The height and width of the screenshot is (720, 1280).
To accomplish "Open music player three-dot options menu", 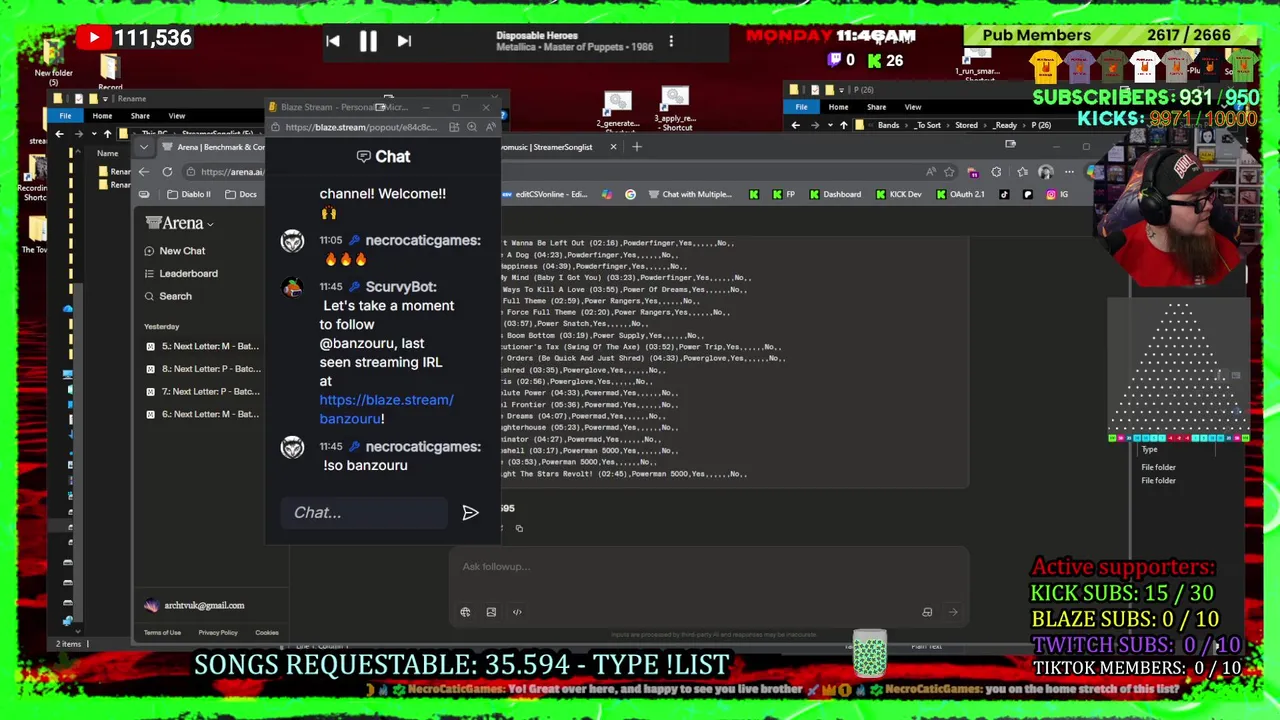I will [671, 41].
